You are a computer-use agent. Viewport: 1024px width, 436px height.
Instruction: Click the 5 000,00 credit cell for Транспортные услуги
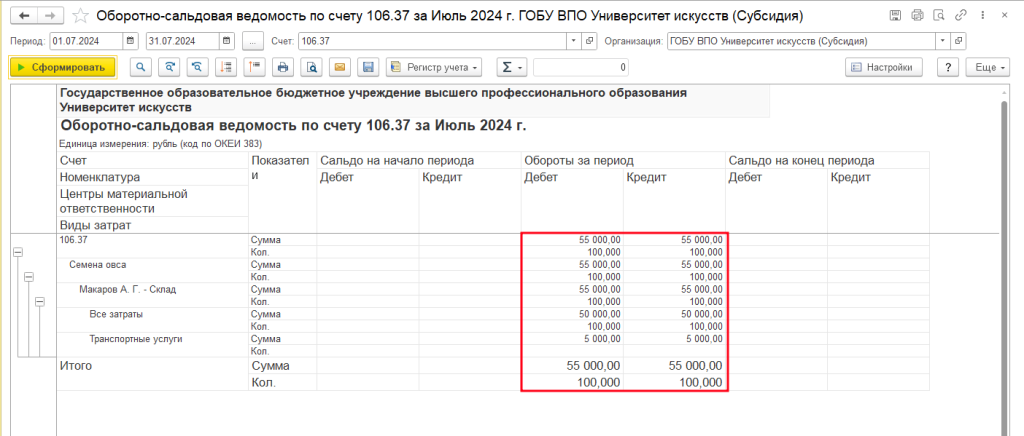[675, 339]
